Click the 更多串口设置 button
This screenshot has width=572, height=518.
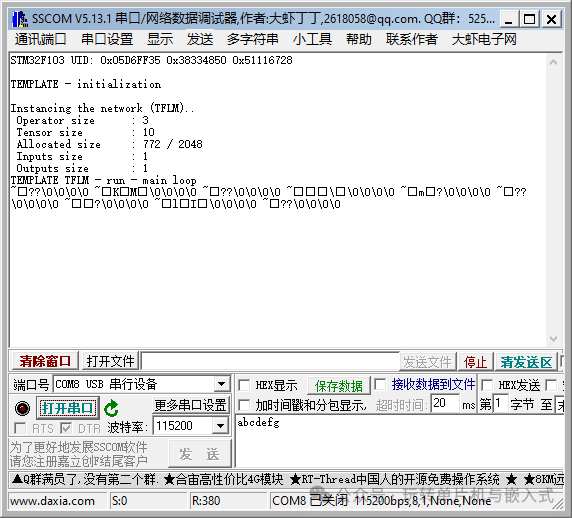pos(190,405)
